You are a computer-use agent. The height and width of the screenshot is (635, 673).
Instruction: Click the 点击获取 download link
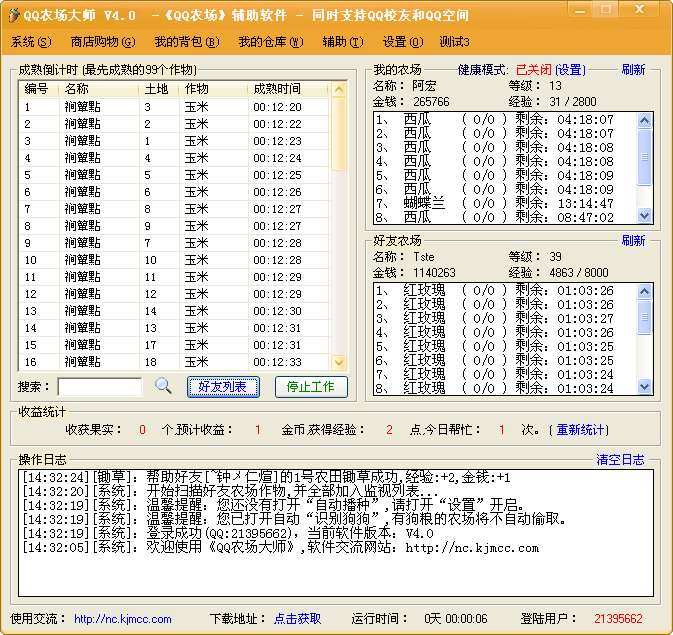298,619
